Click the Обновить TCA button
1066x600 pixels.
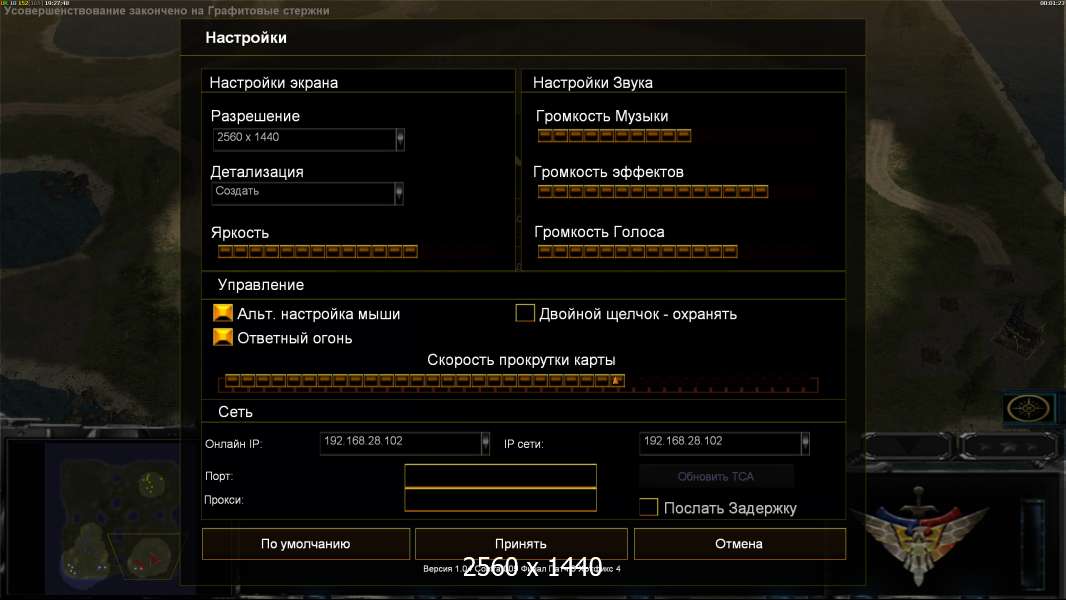[716, 476]
